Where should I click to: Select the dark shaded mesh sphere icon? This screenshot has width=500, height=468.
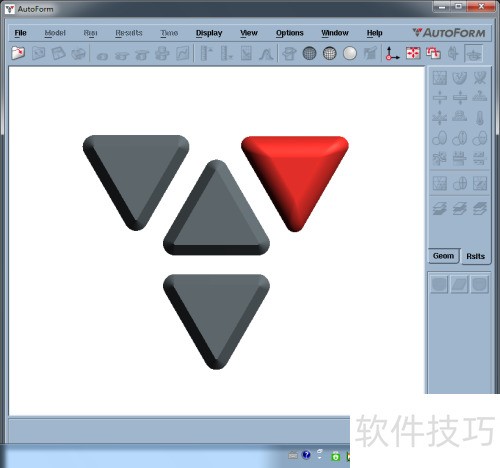point(309,53)
